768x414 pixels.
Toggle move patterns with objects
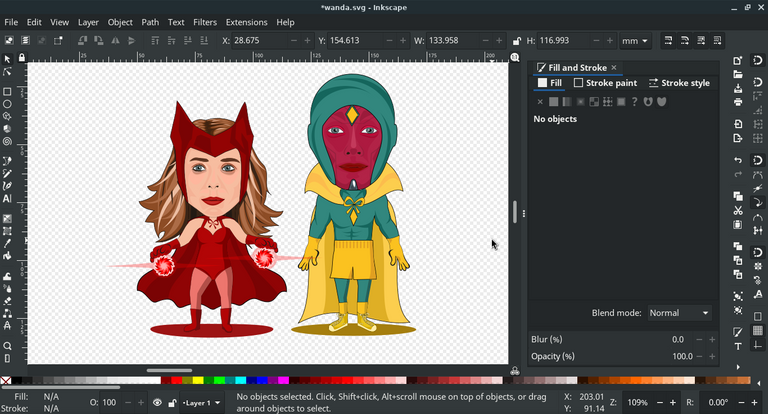pos(717,41)
